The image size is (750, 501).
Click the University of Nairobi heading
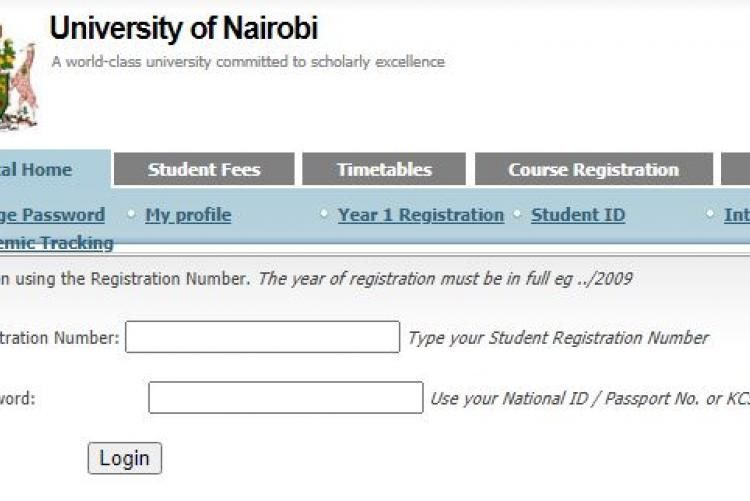184,27
